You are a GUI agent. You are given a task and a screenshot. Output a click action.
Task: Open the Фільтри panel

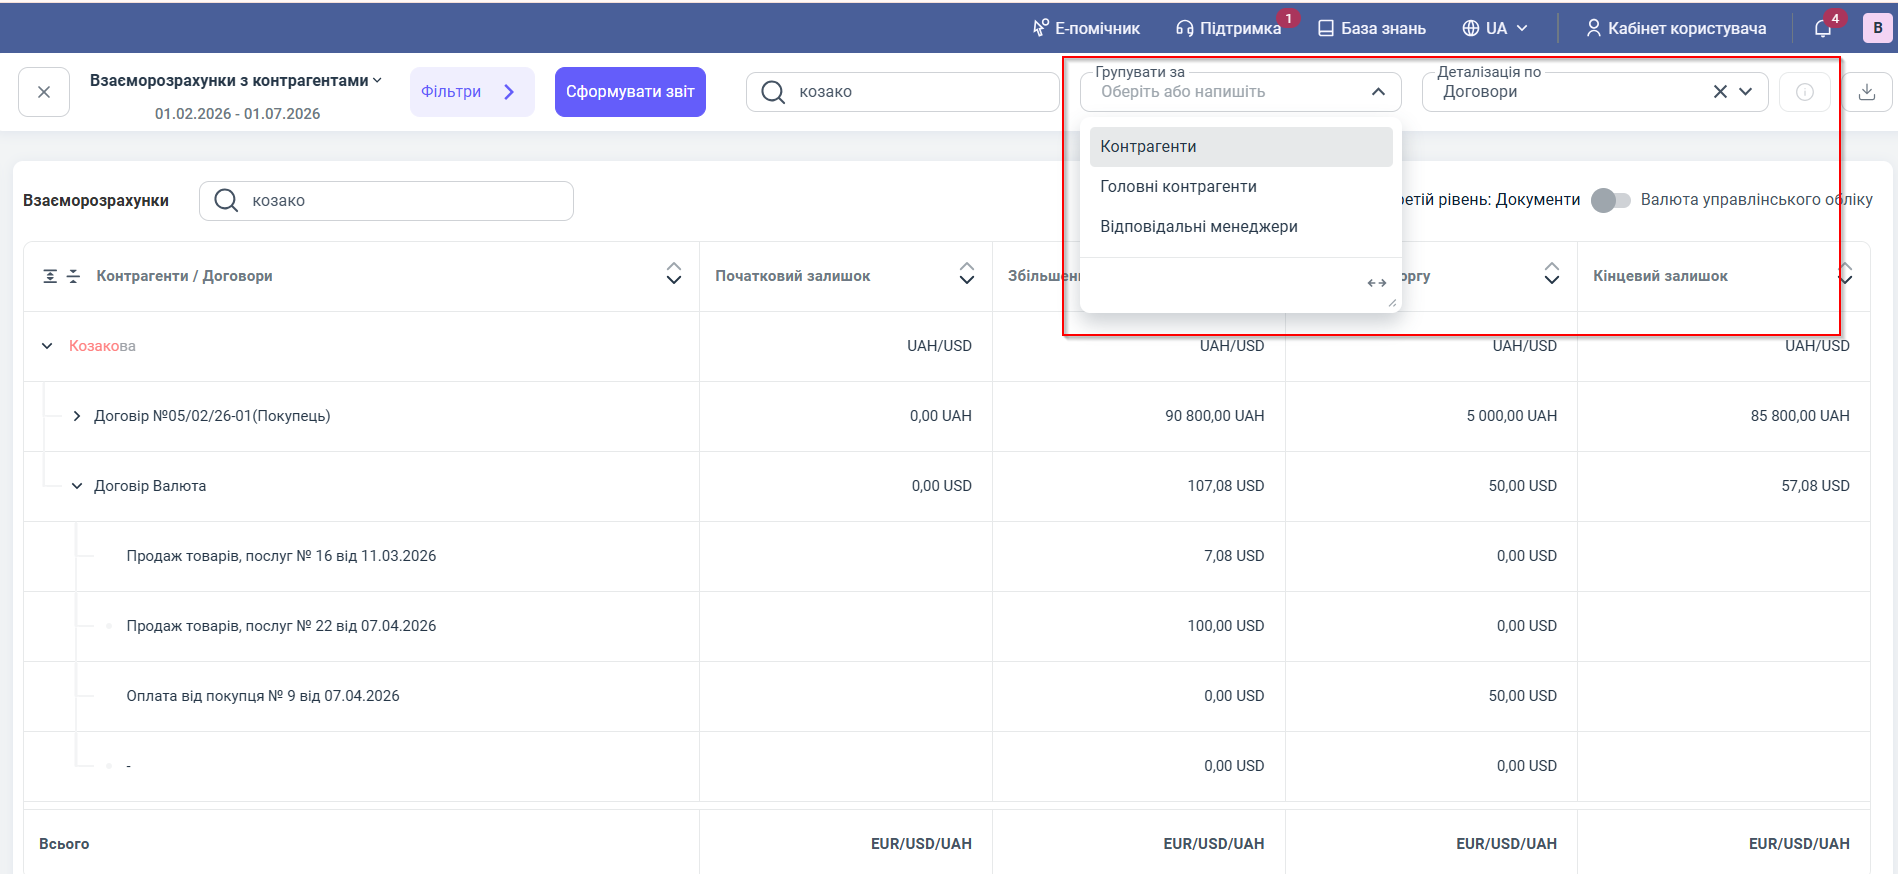point(472,92)
